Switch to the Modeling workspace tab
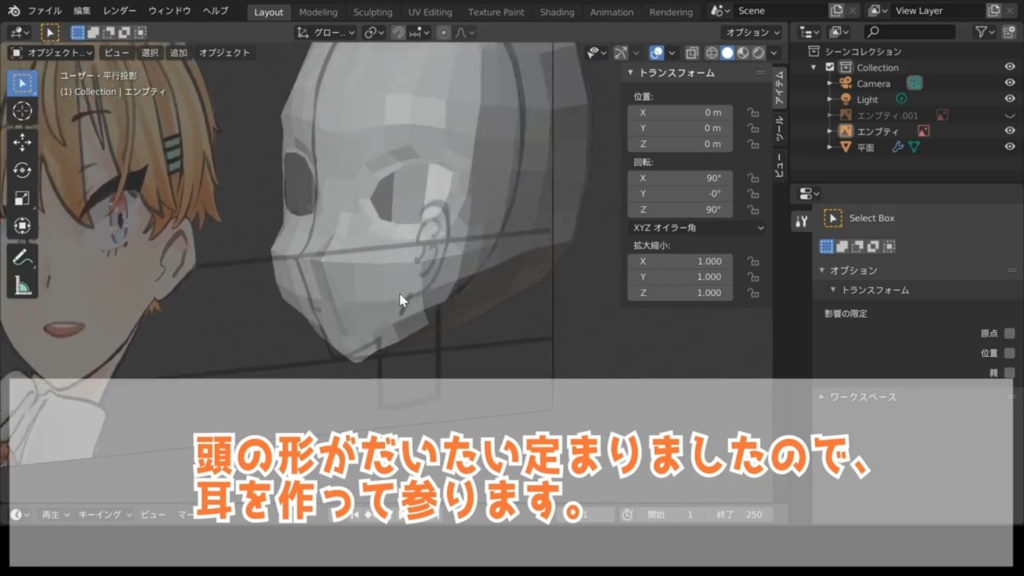The width and height of the screenshot is (1024, 576). pyautogui.click(x=319, y=12)
